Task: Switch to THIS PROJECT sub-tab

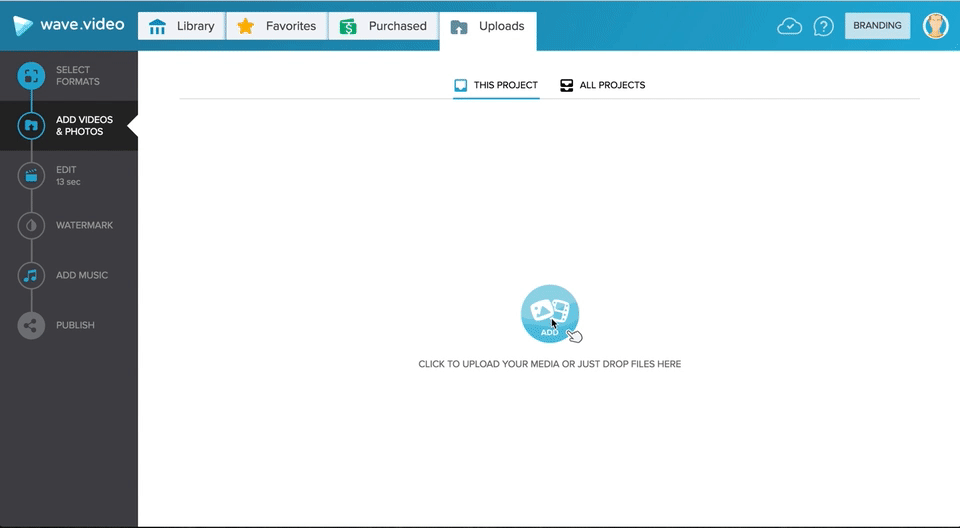Action: click(x=496, y=85)
